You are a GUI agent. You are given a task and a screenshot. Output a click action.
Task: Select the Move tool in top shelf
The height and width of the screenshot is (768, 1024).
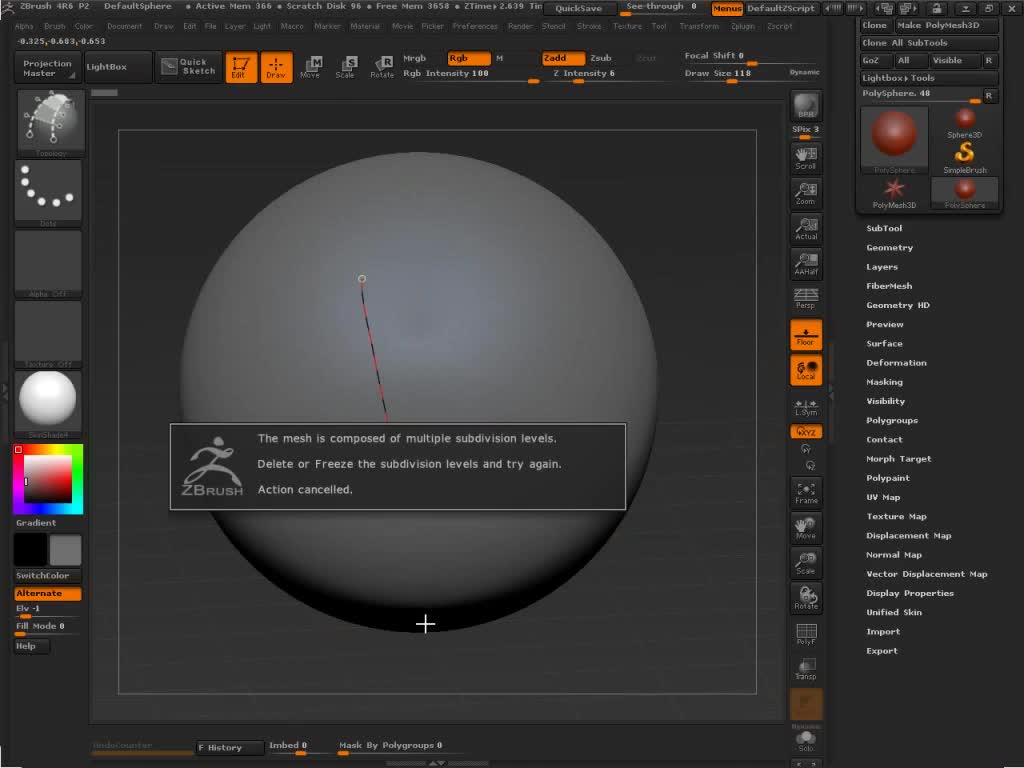(310, 67)
